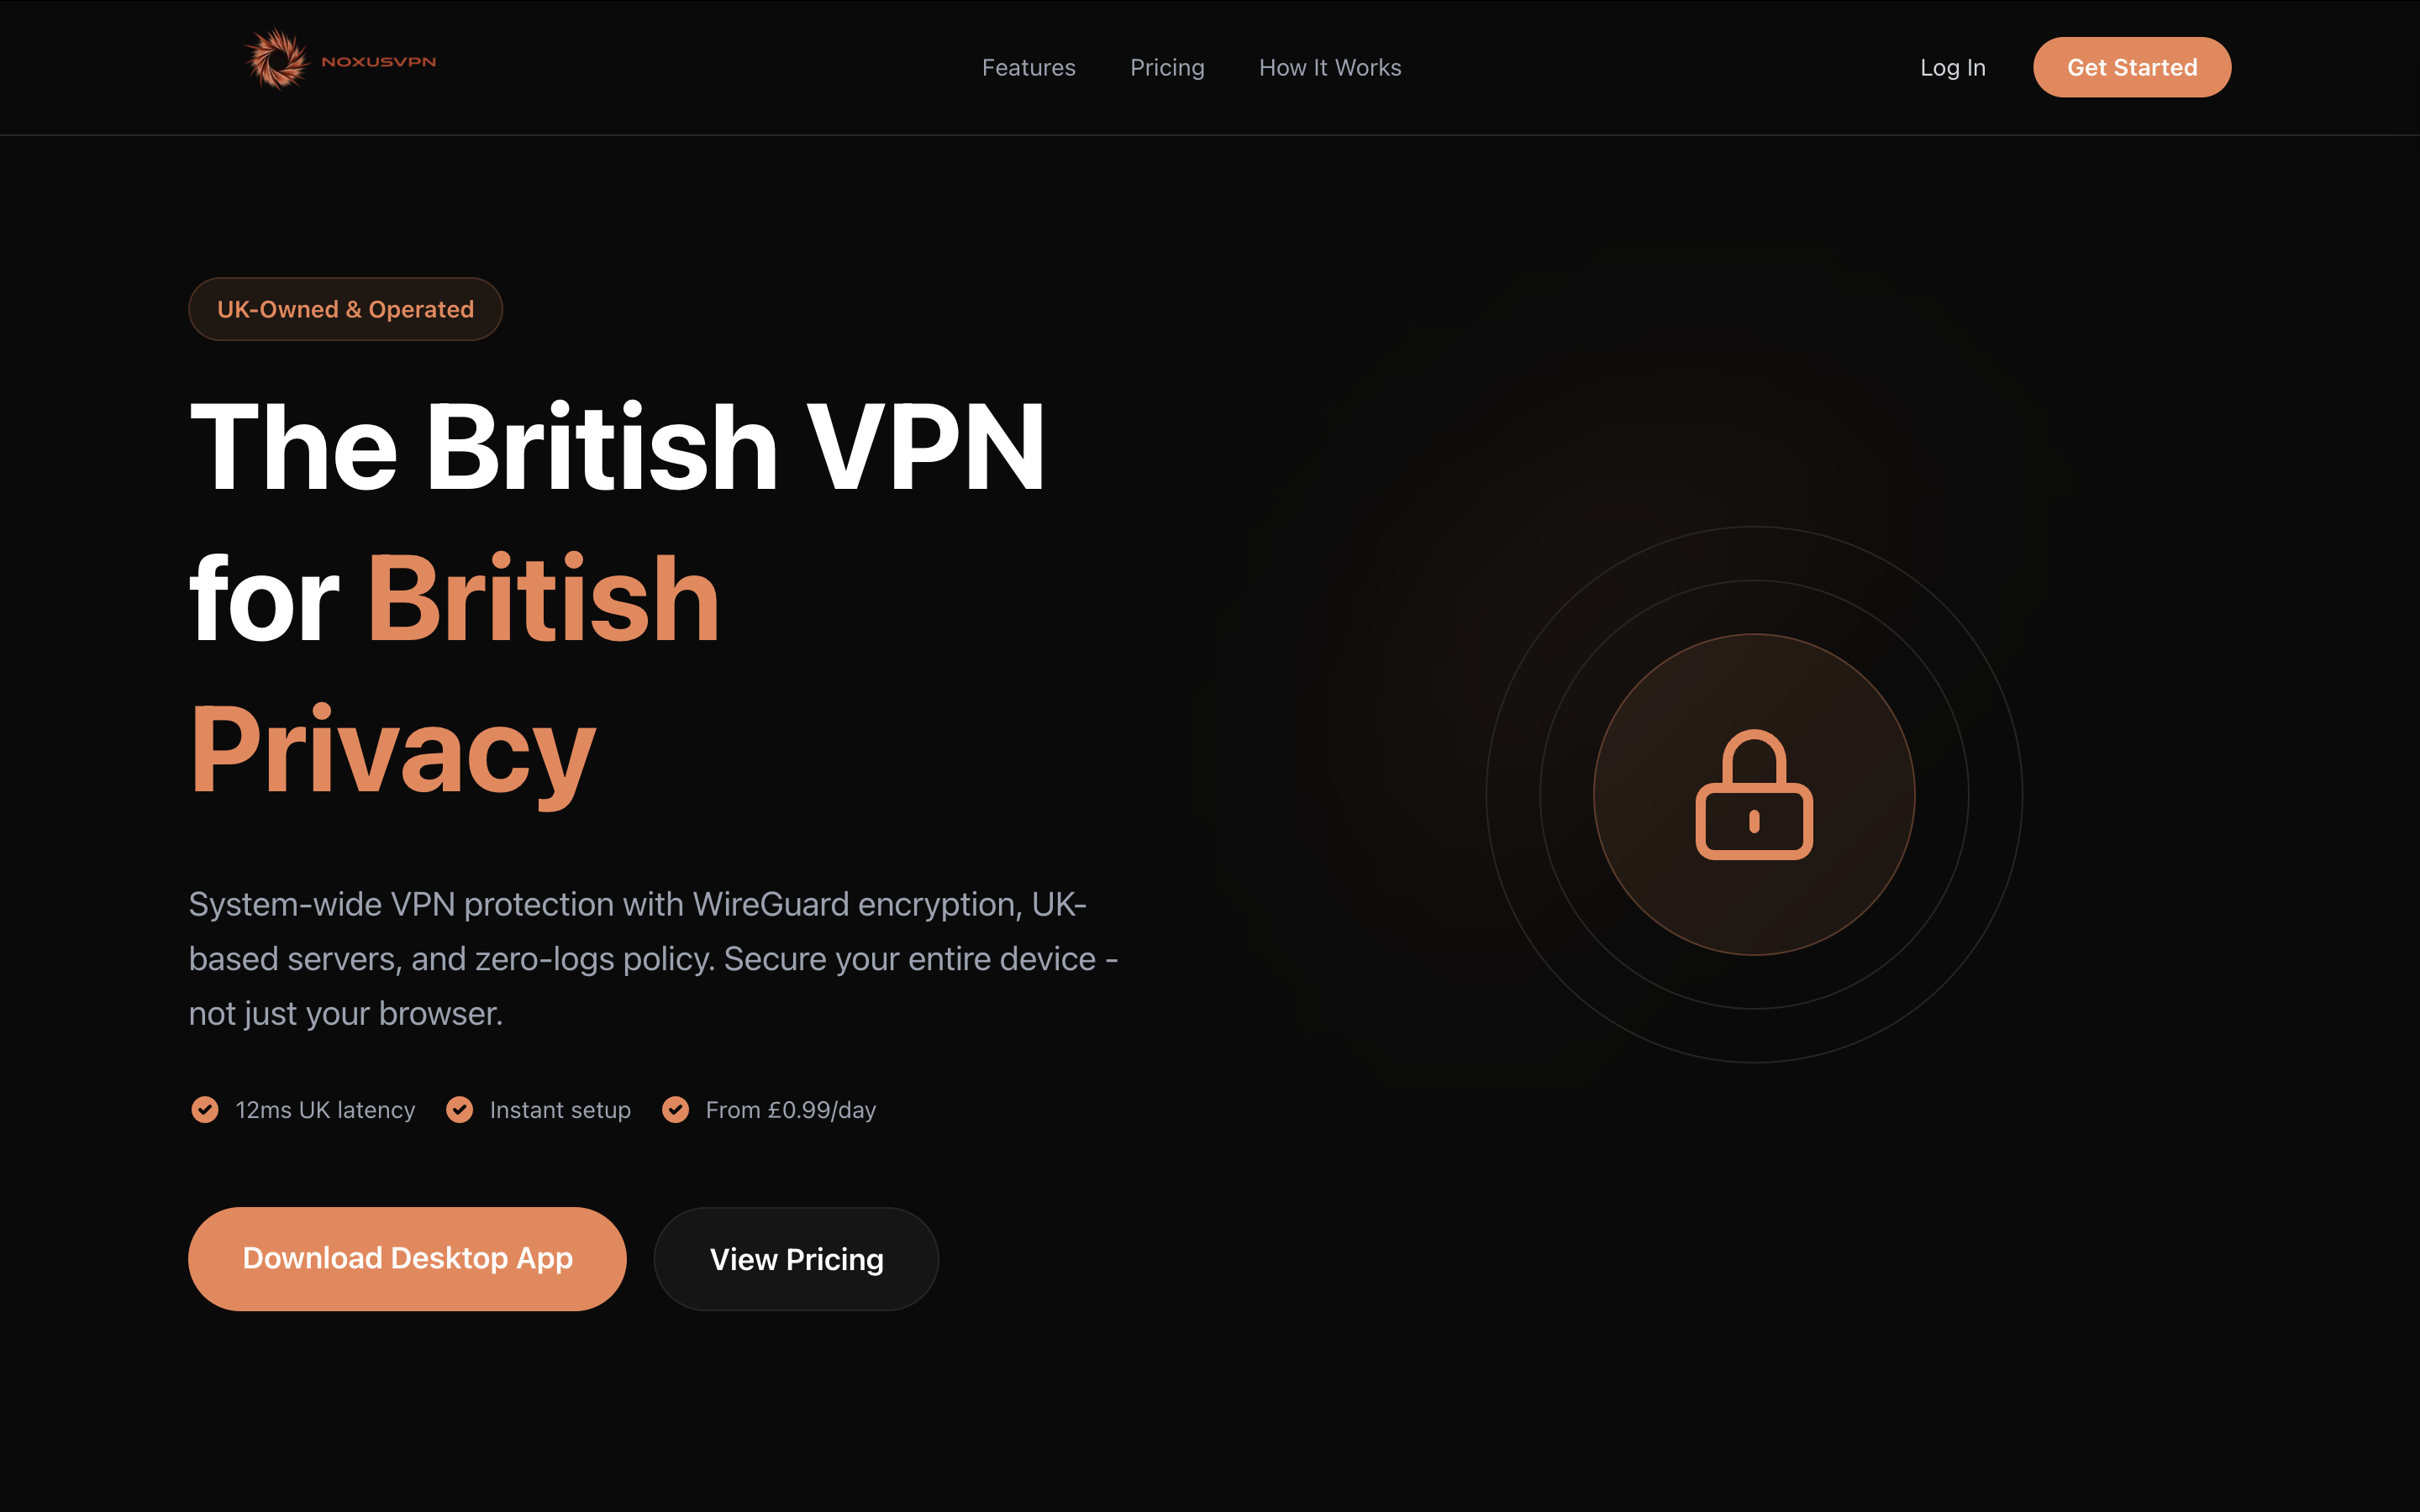Open the Features nav link

click(1028, 67)
